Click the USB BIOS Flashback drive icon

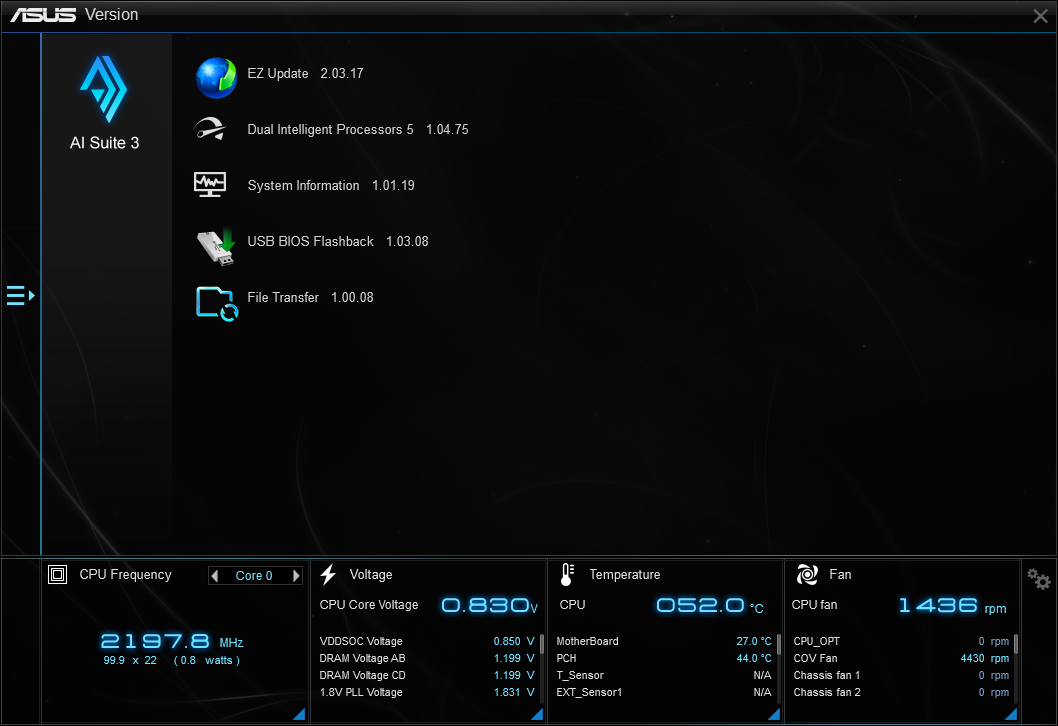pos(216,247)
